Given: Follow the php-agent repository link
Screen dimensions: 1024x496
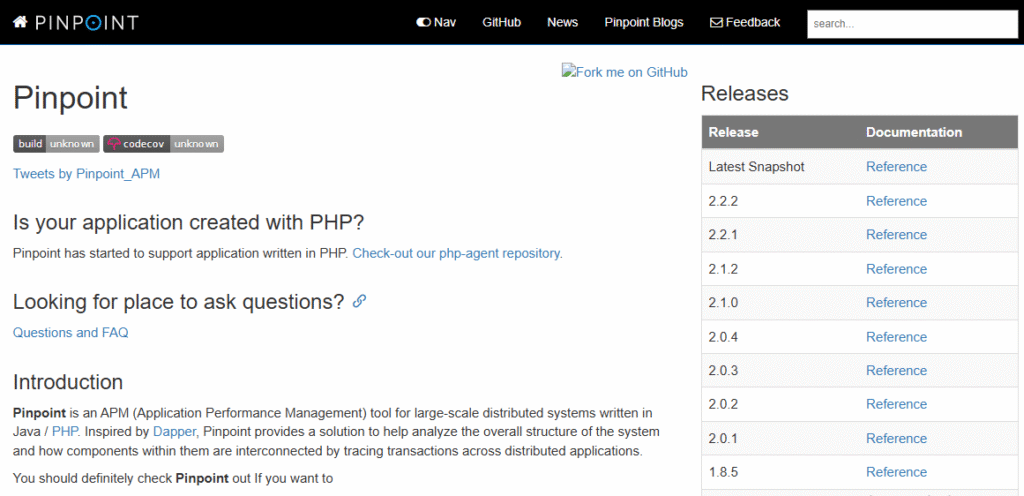Looking at the screenshot, I should 457,253.
